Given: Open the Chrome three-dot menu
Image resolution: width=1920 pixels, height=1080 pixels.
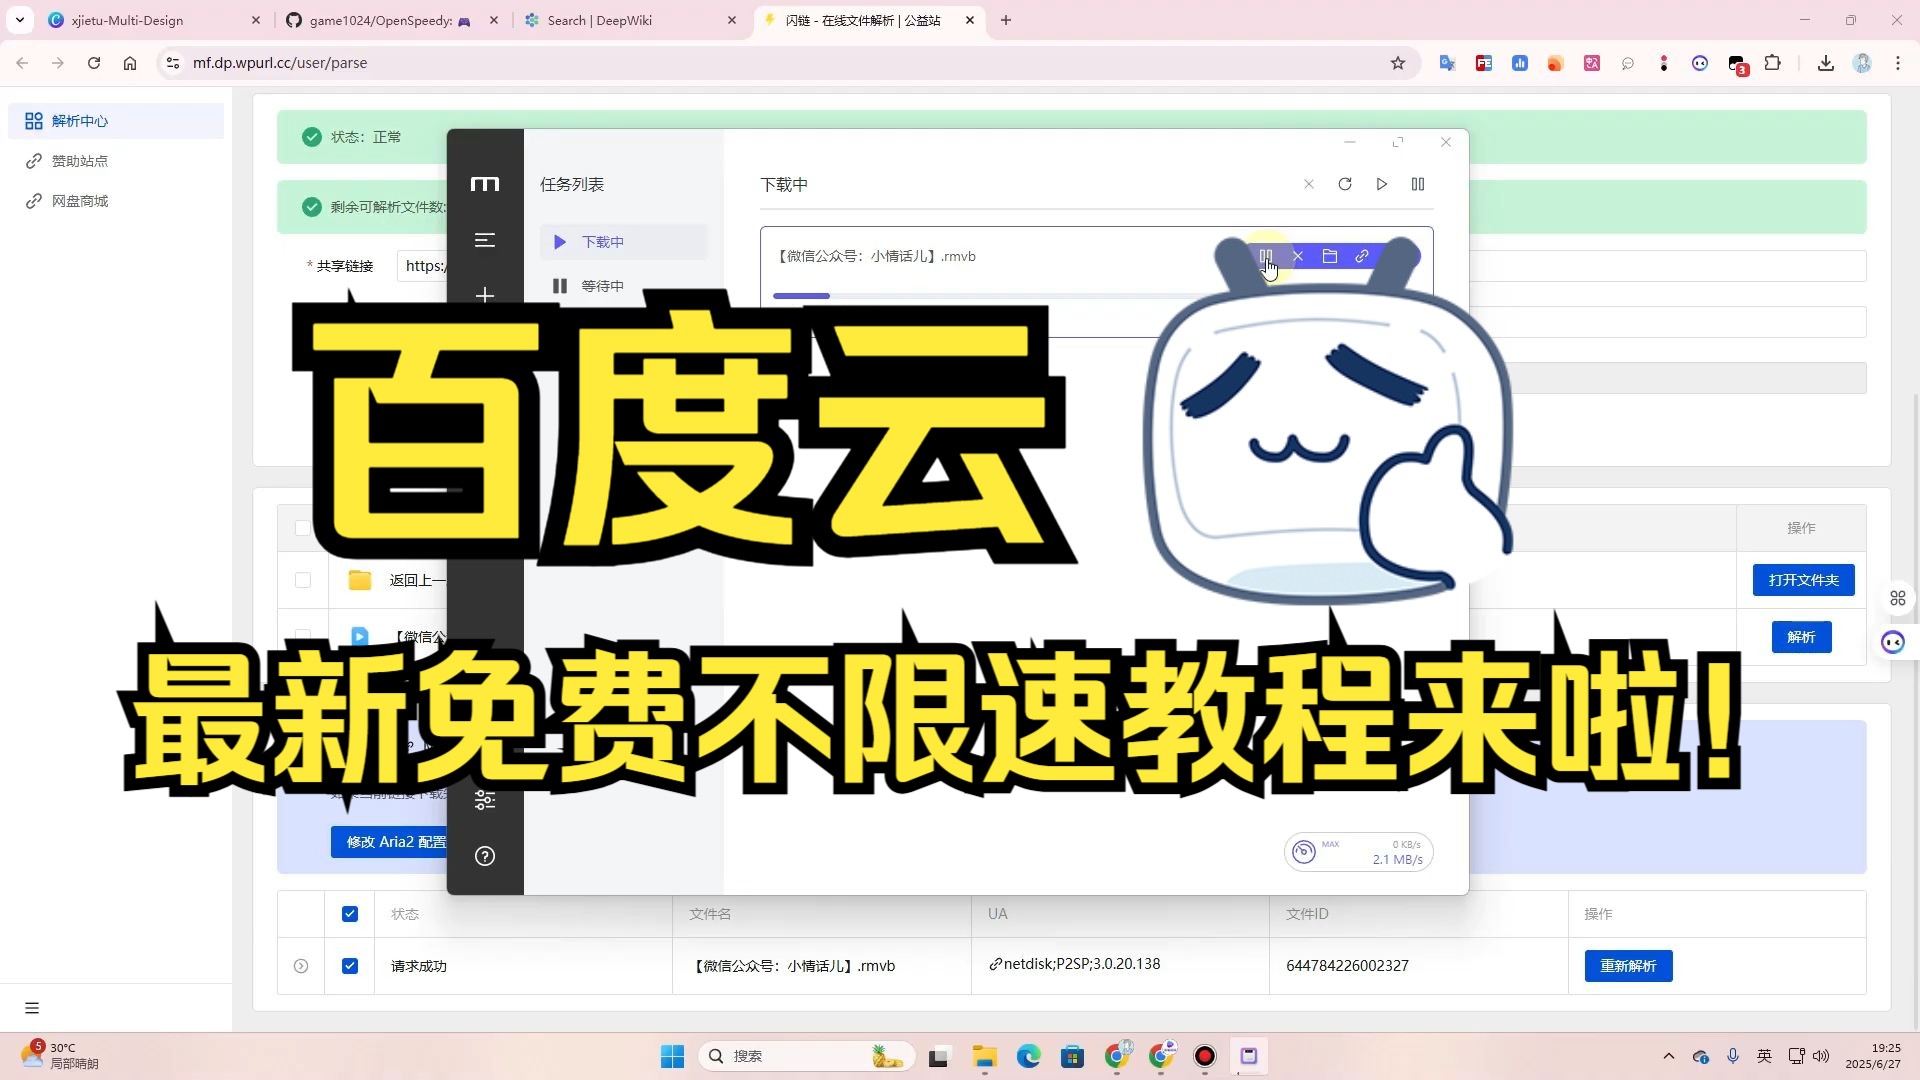Looking at the screenshot, I should coord(1898,63).
